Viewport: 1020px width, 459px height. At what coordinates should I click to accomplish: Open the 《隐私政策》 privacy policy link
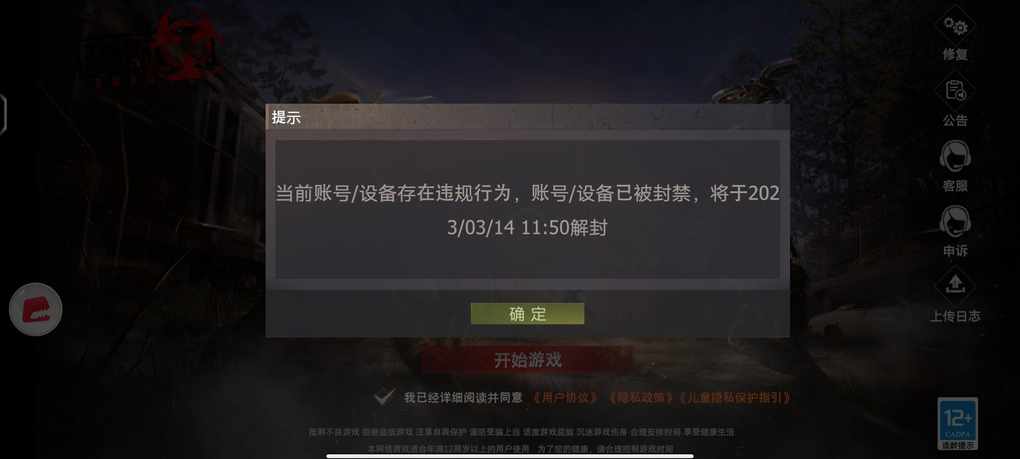tap(640, 397)
